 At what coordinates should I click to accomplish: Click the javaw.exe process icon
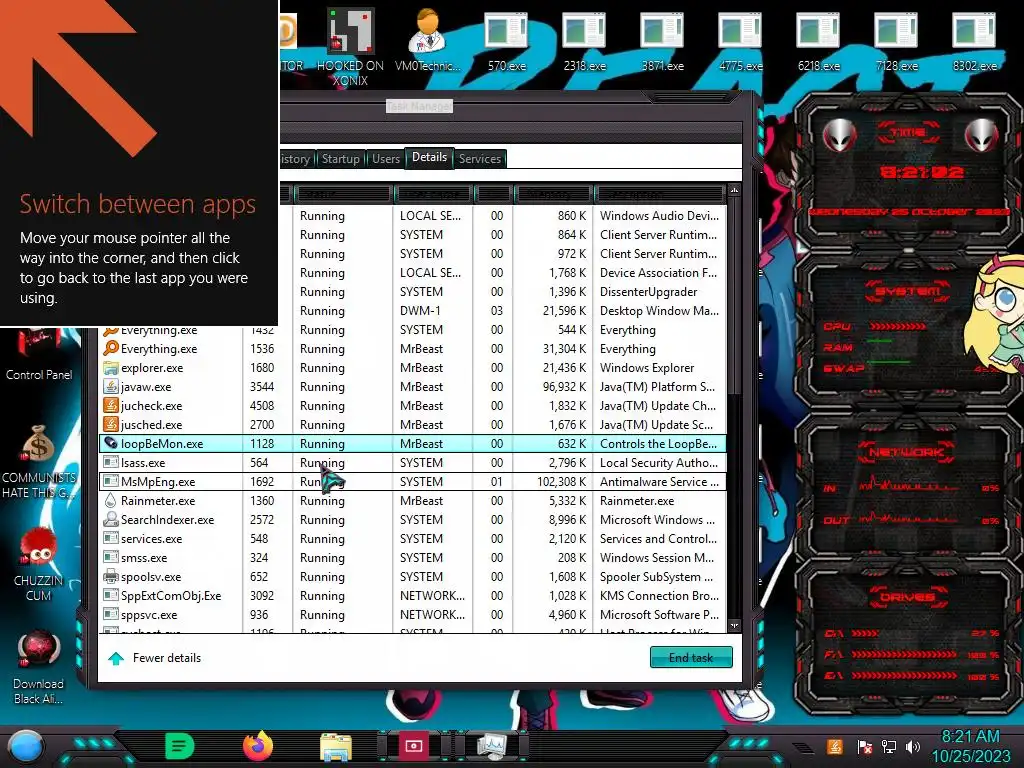pyautogui.click(x=110, y=387)
